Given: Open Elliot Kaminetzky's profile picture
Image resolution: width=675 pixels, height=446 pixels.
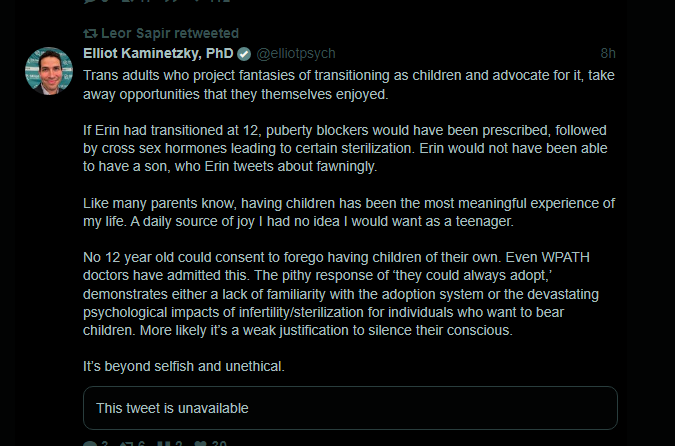Looking at the screenshot, I should (x=48, y=71).
